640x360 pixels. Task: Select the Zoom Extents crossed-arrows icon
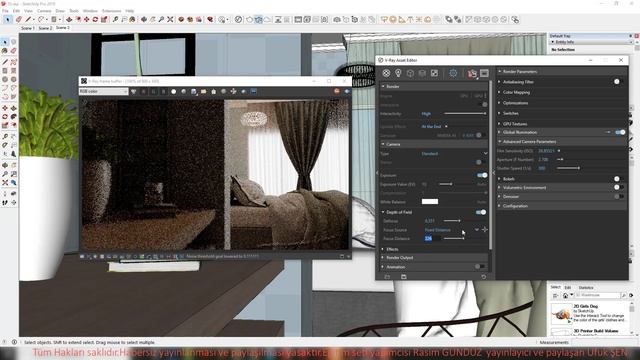tap(171, 19)
